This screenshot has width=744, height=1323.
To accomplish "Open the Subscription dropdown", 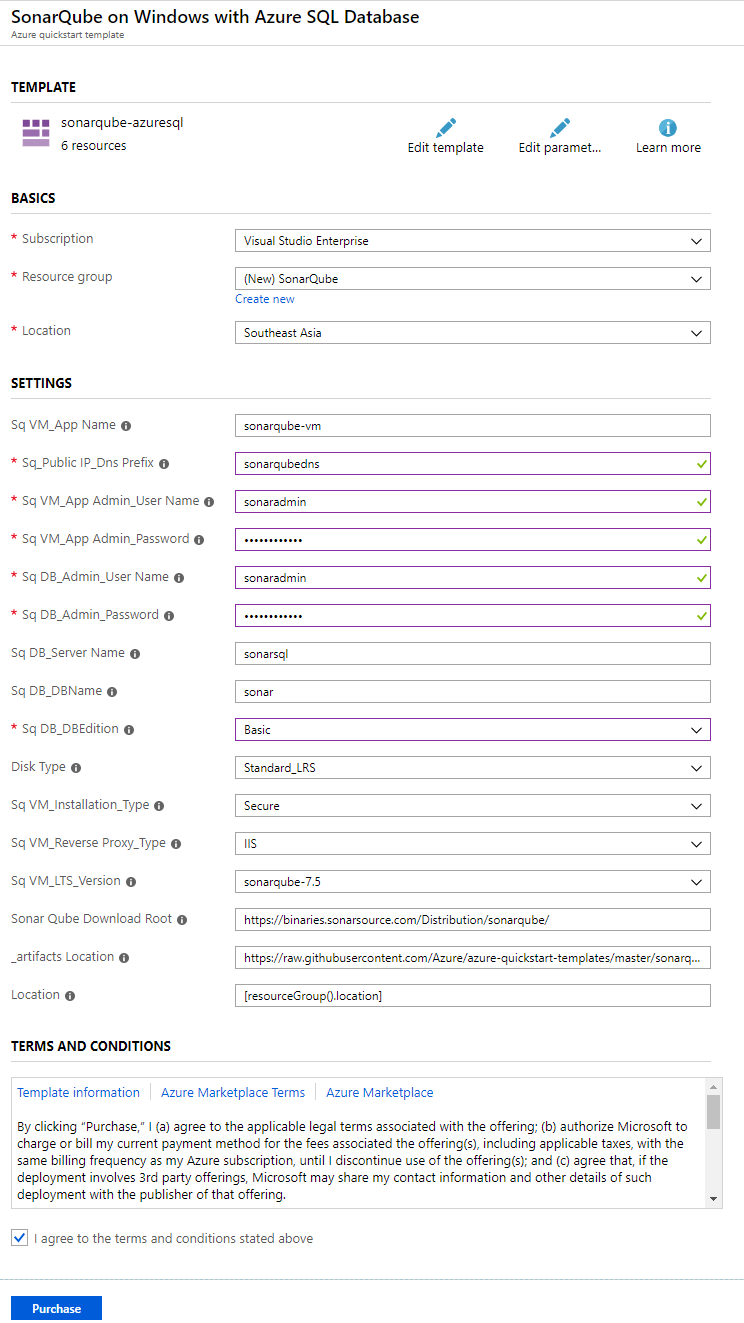I will point(472,241).
